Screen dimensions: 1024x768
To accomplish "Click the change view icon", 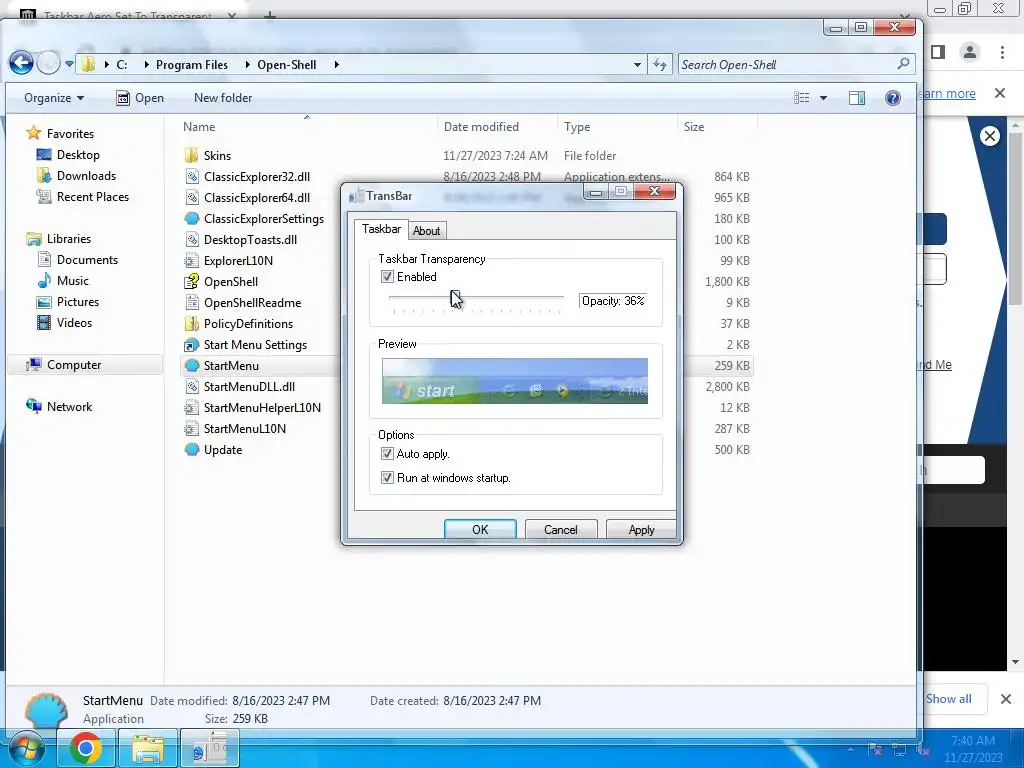I will (x=802, y=98).
